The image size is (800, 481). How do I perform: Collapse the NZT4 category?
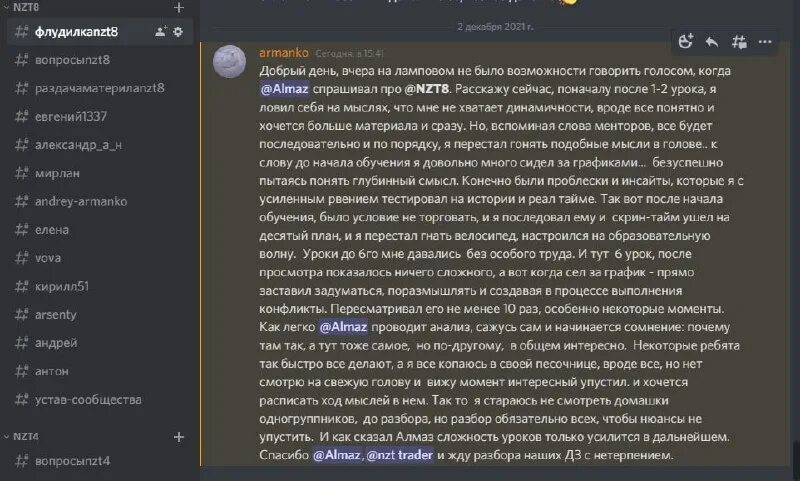coord(21,437)
